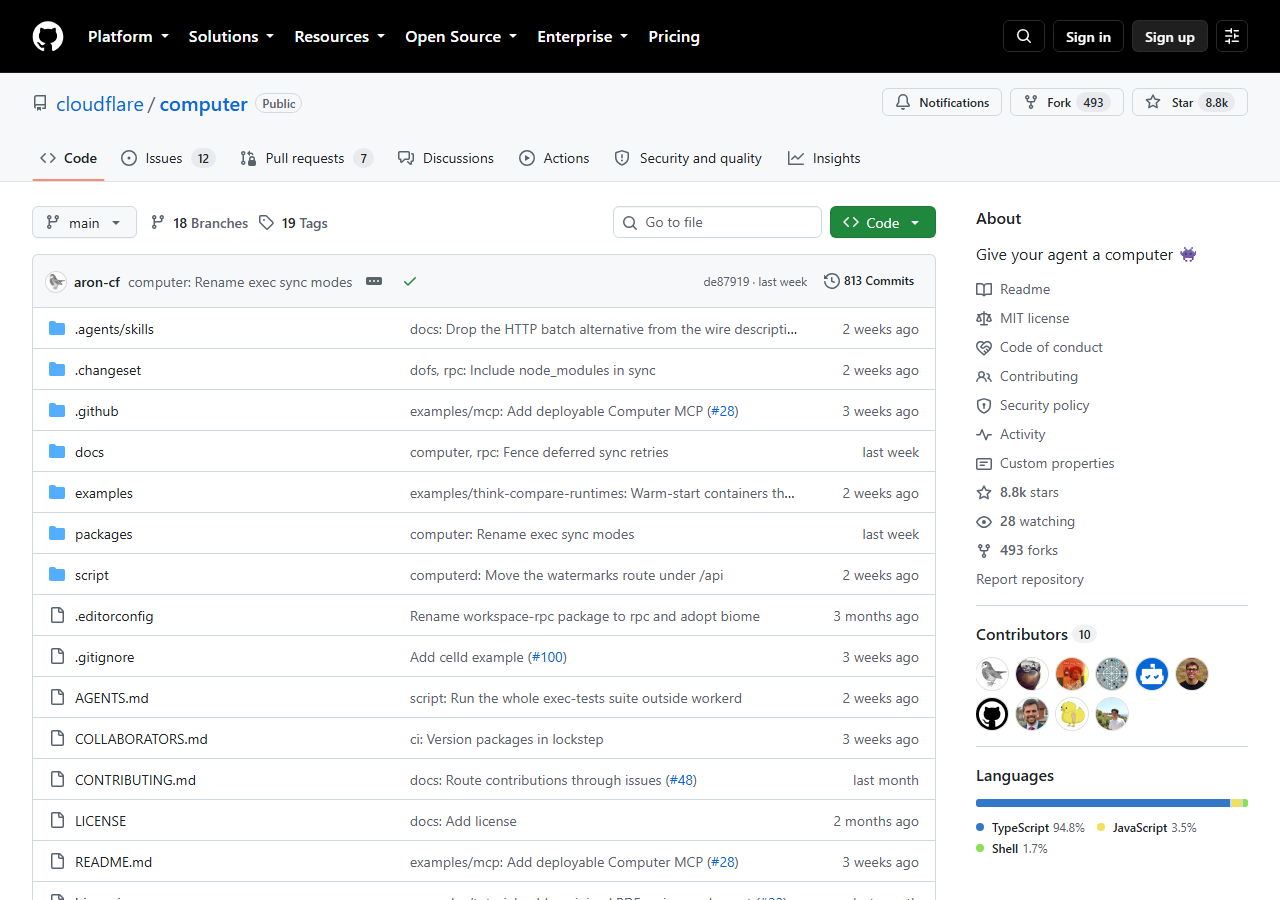1280x900 pixels.
Task: Open the cloudflare owner link
Action: tap(100, 104)
